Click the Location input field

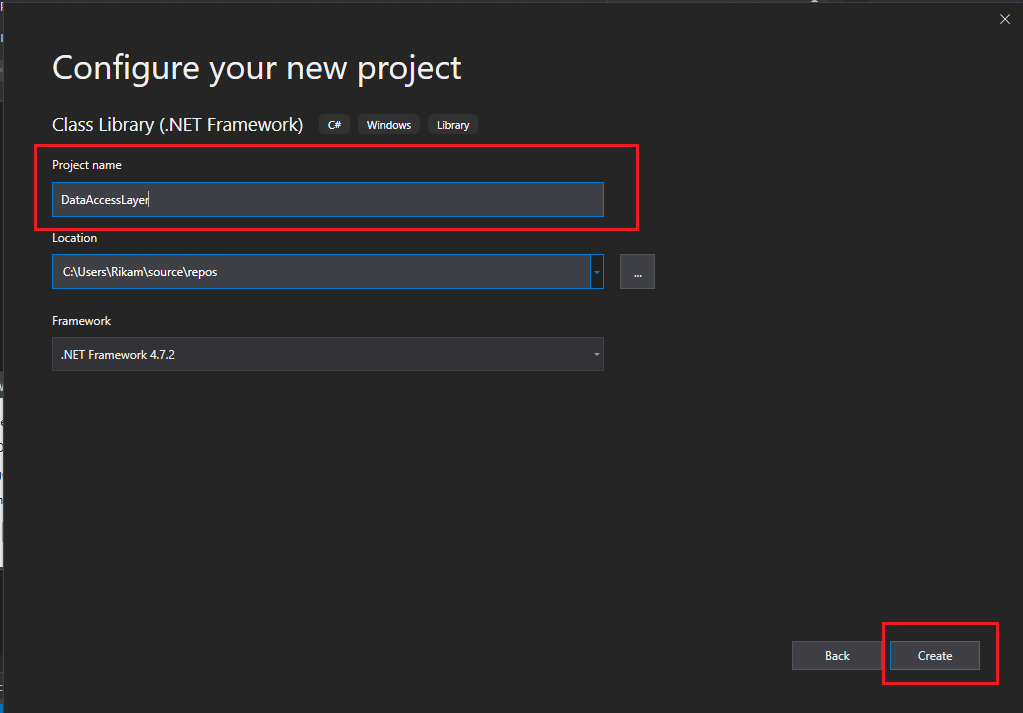(x=320, y=271)
